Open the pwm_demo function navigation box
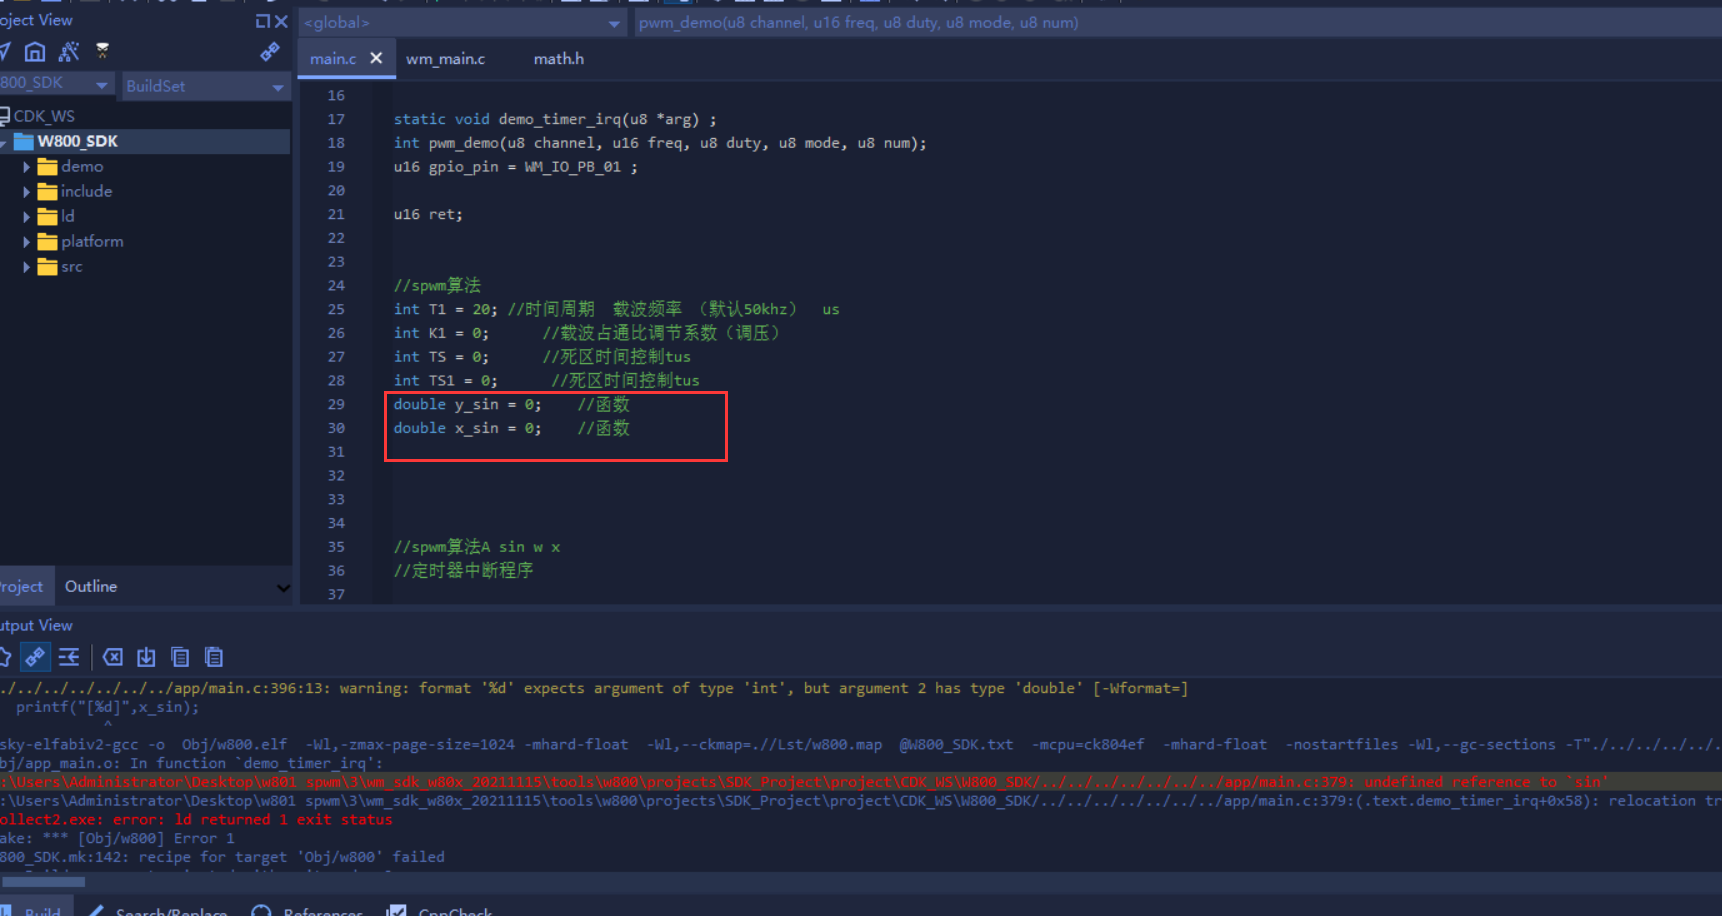 (1178, 23)
